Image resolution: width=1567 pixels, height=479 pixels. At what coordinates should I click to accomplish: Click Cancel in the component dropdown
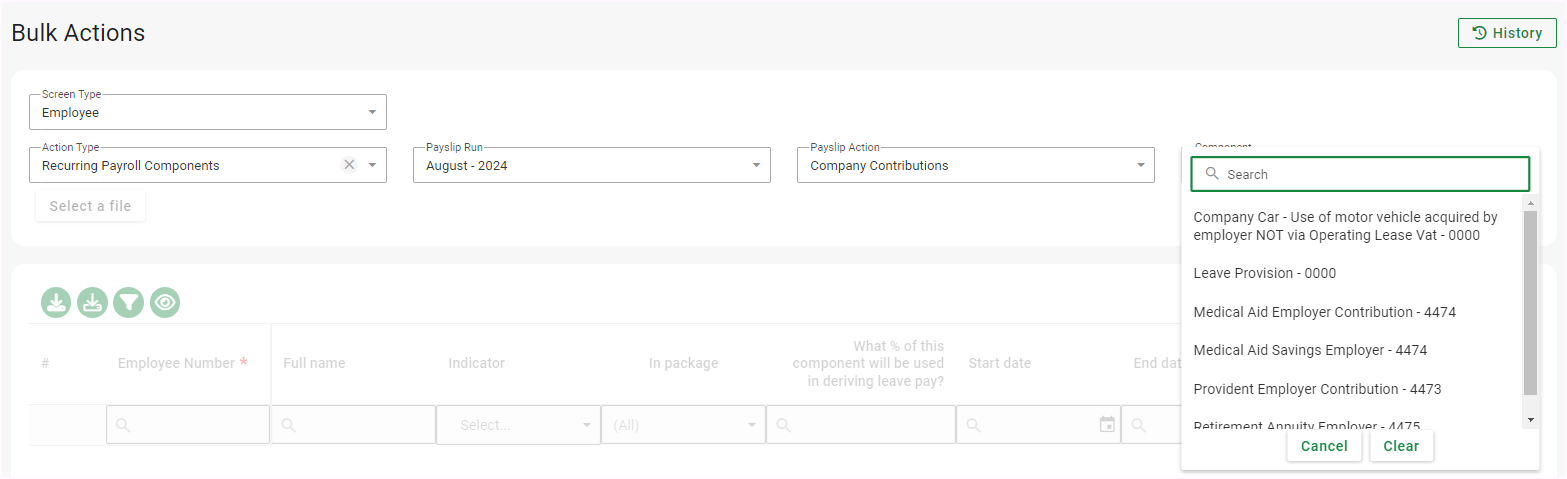click(1324, 446)
